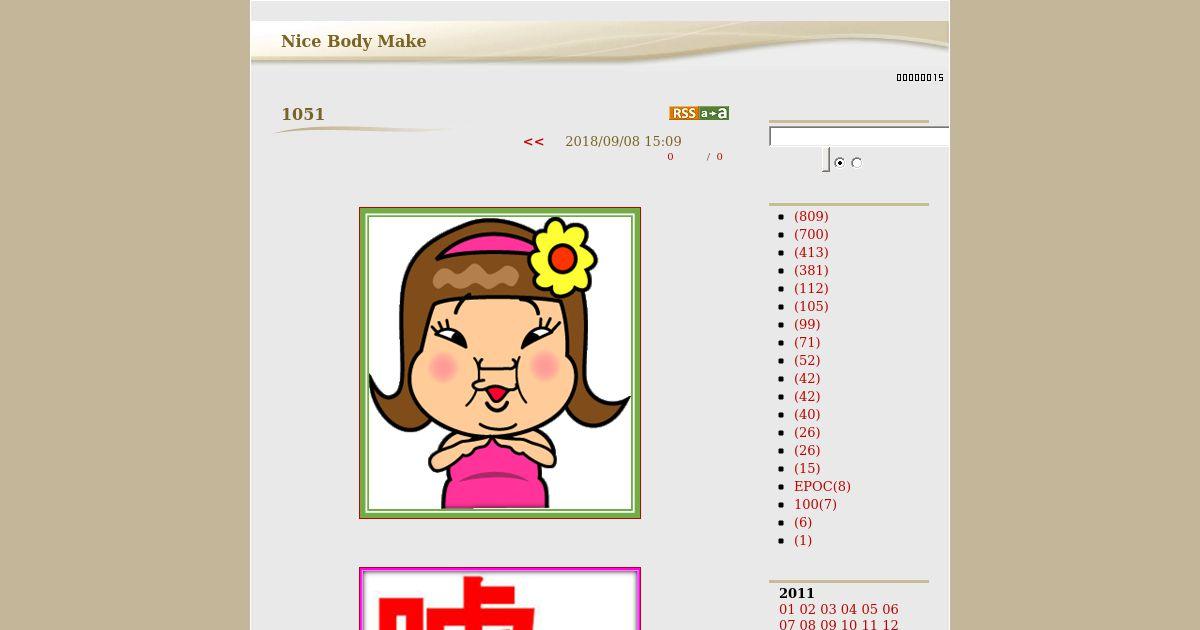Open the 2011 archive month 06
Image resolution: width=1200 pixels, height=630 pixels.
point(890,609)
